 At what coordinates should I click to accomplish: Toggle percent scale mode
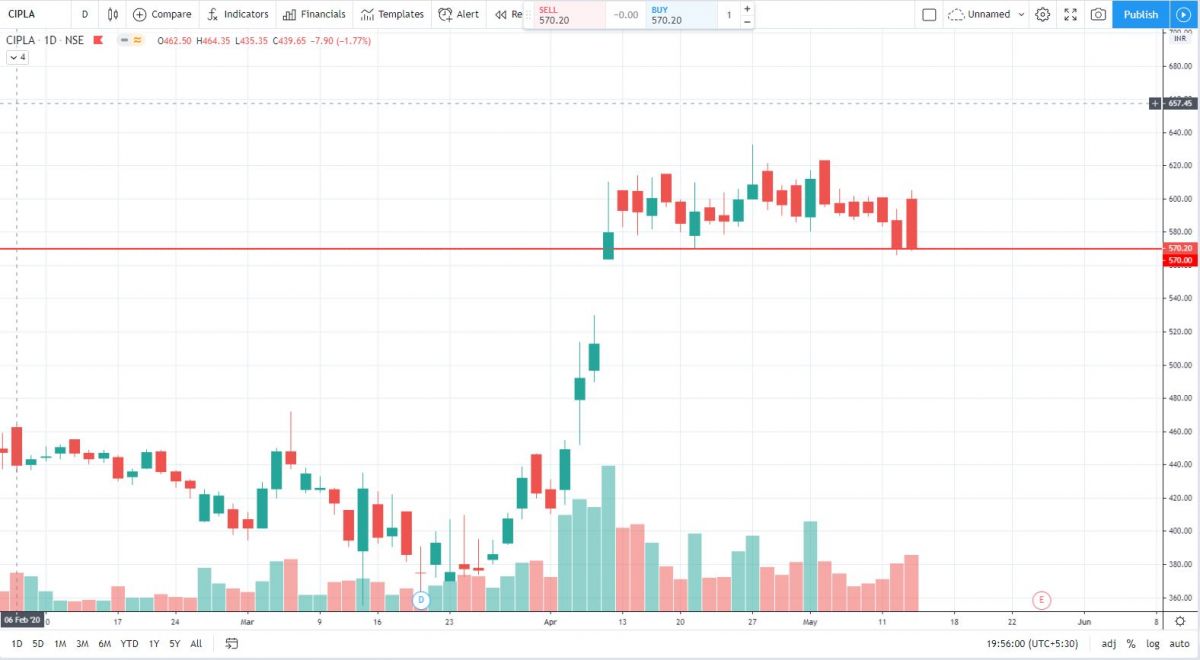click(1131, 644)
